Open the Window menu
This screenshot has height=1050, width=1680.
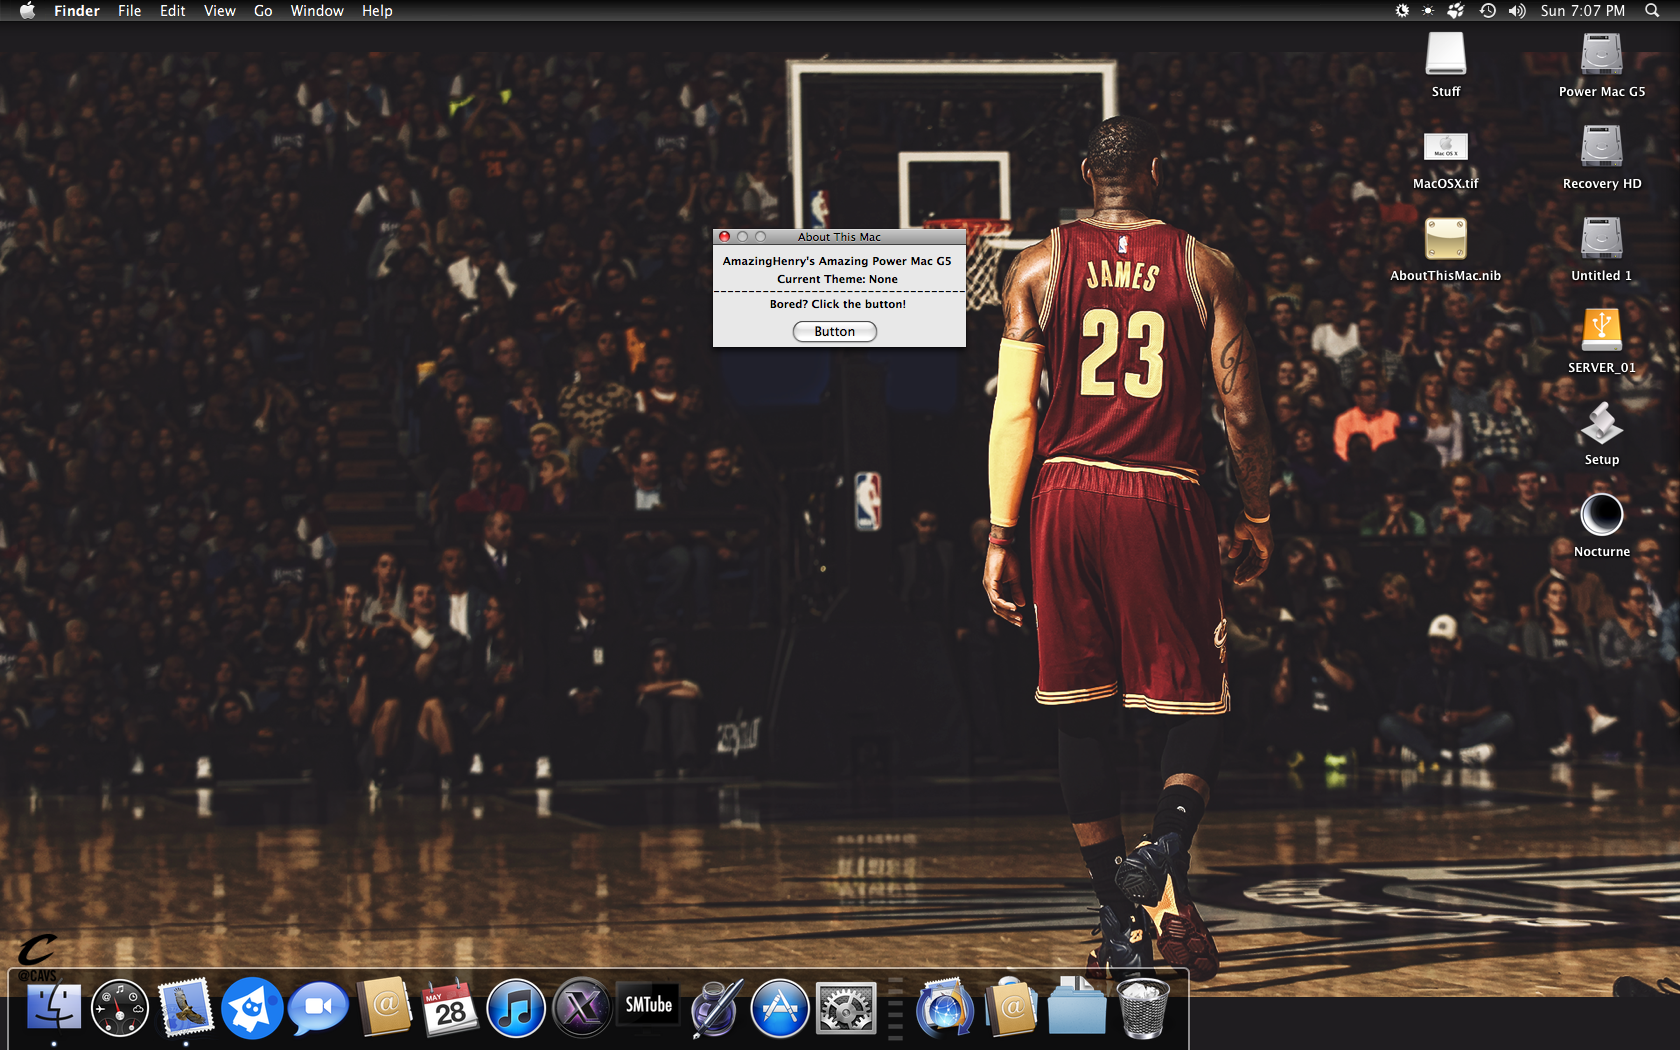coord(317,10)
